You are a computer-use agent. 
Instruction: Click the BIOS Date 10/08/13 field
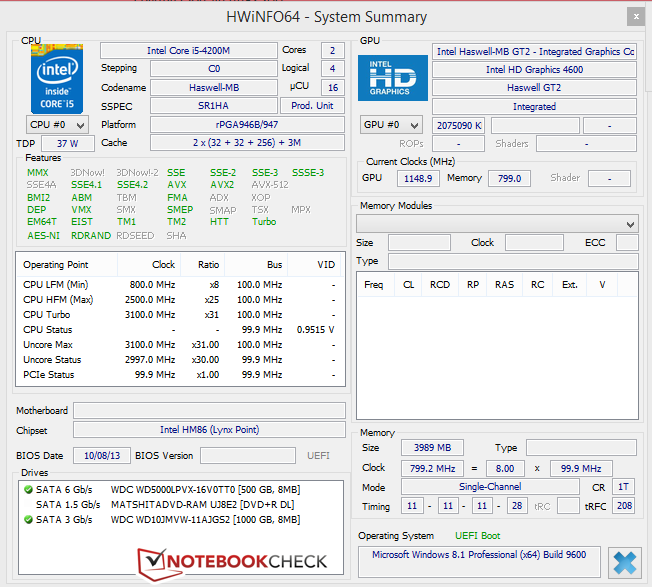coord(102,456)
